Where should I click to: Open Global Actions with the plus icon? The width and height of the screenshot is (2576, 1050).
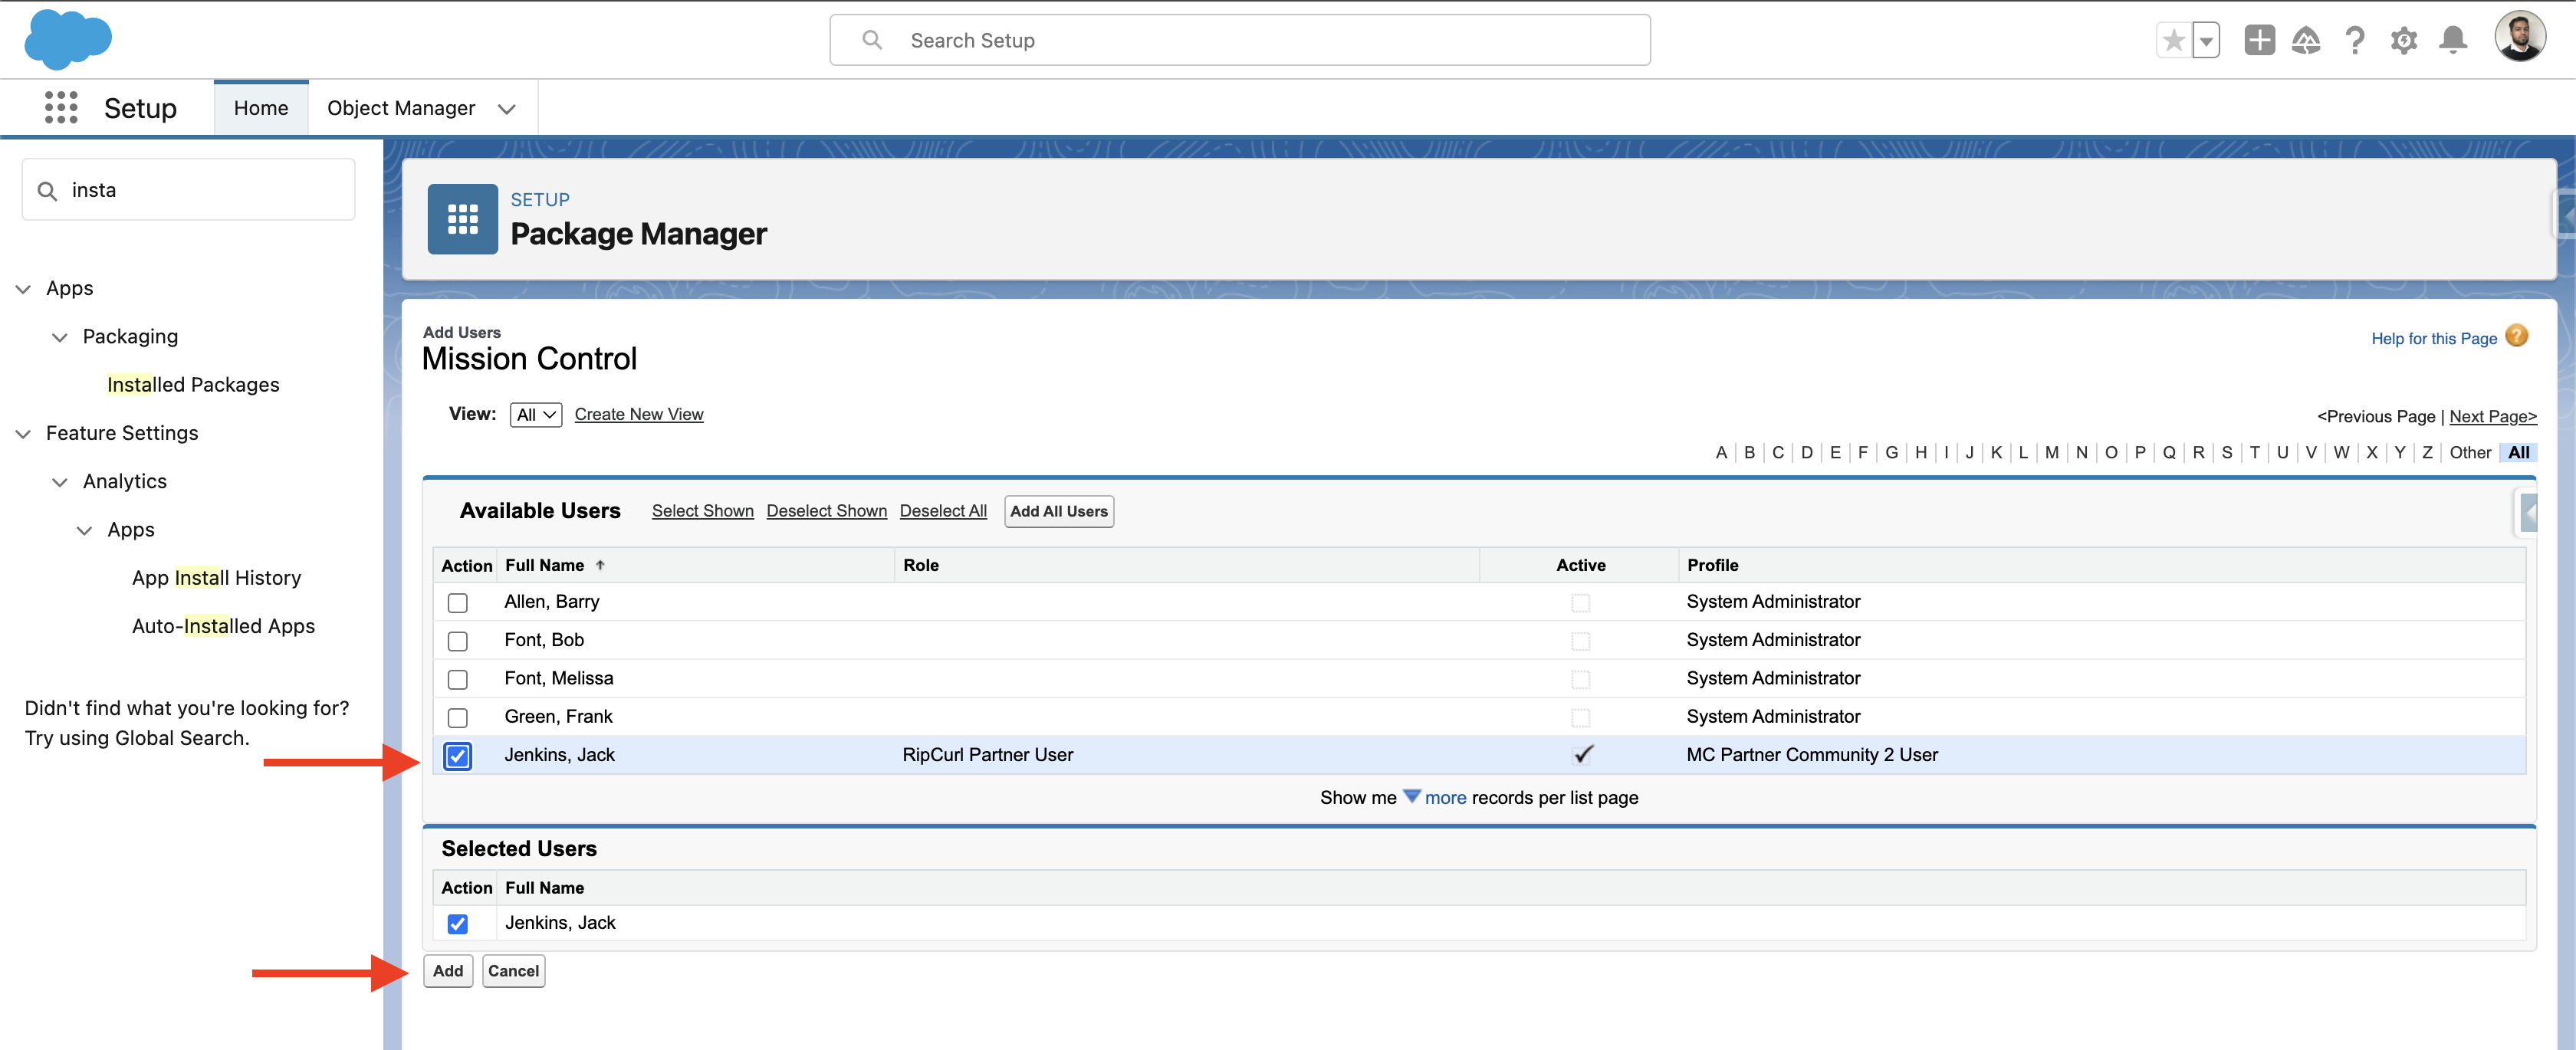(x=2258, y=40)
